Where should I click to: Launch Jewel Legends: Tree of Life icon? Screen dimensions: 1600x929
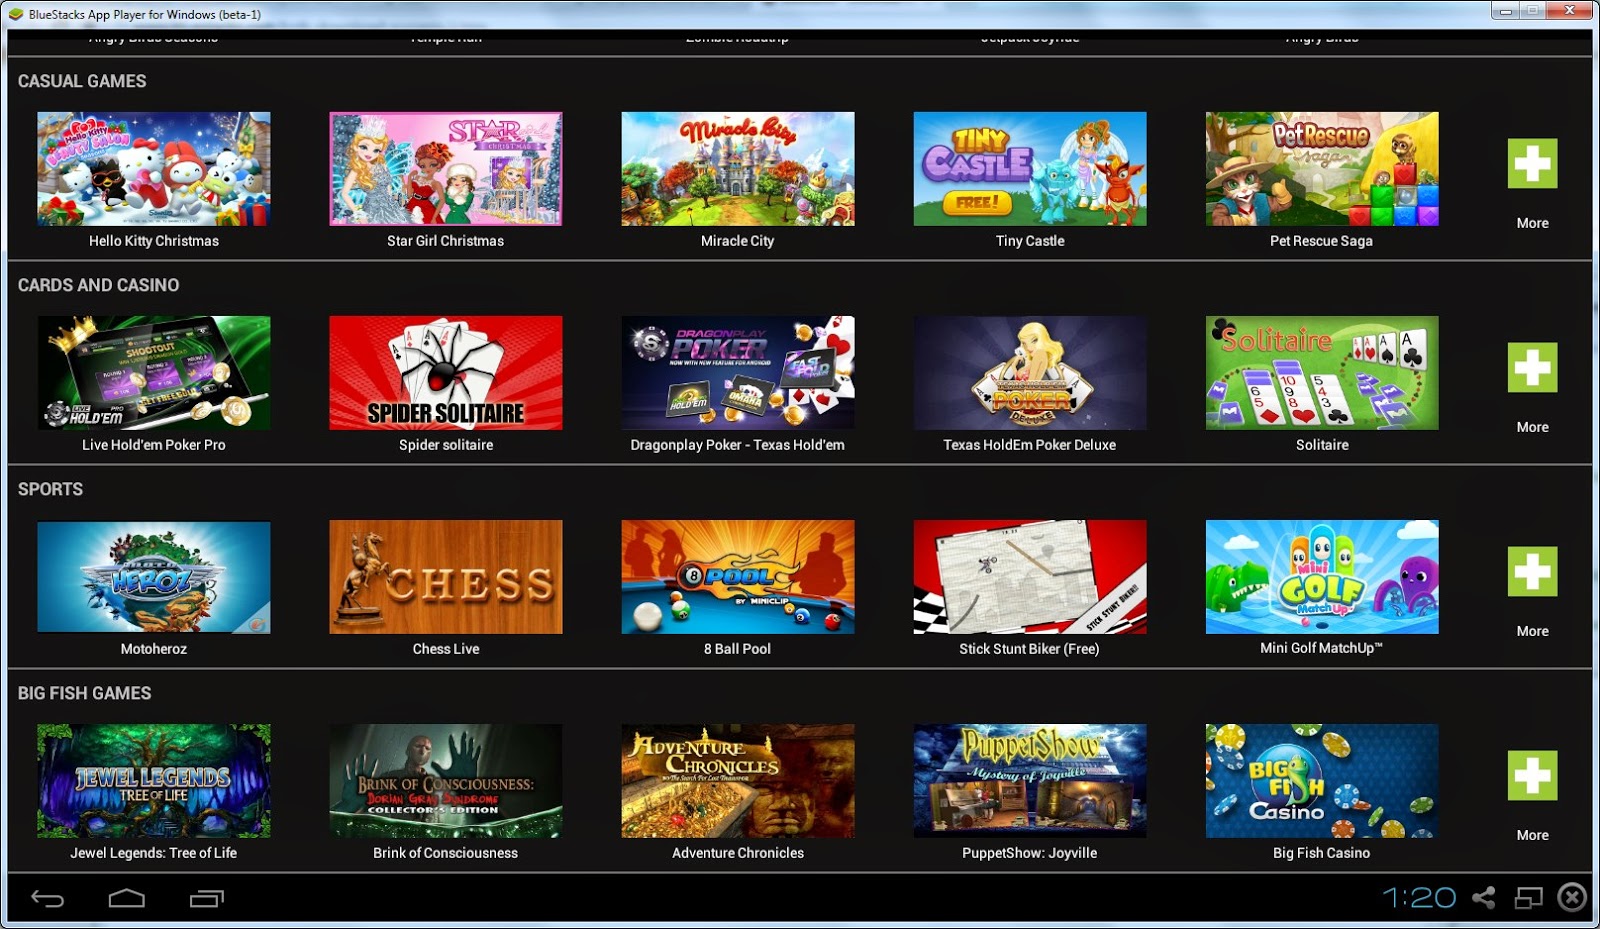pyautogui.click(x=154, y=781)
